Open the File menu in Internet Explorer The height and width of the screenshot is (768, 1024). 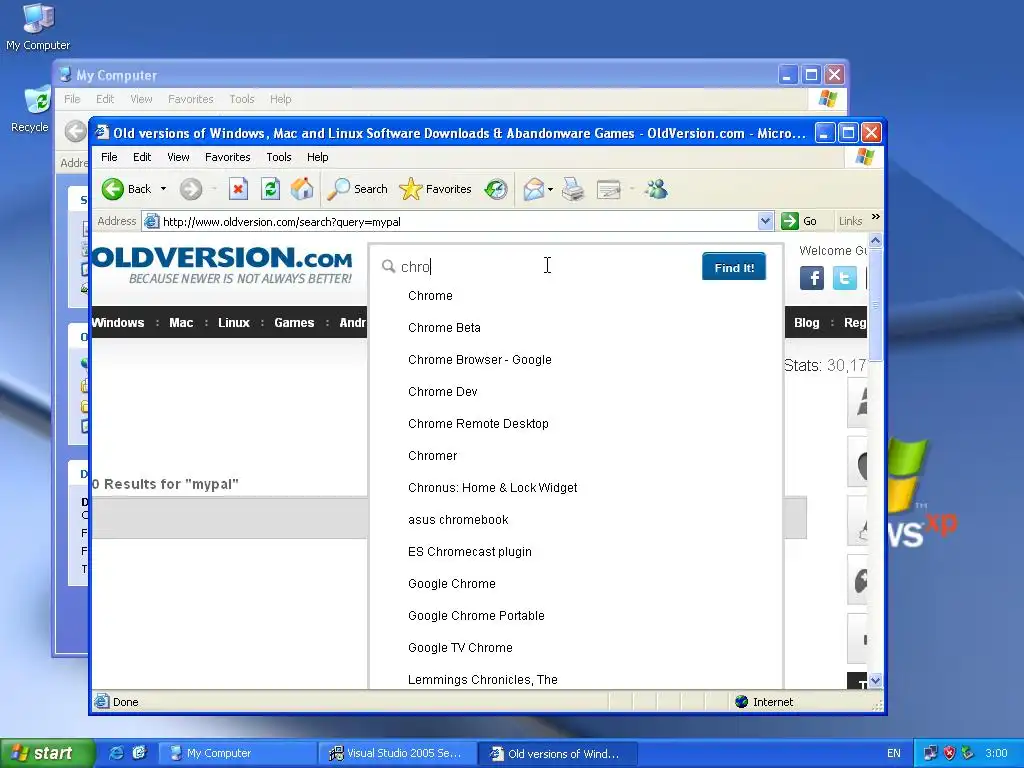point(109,157)
